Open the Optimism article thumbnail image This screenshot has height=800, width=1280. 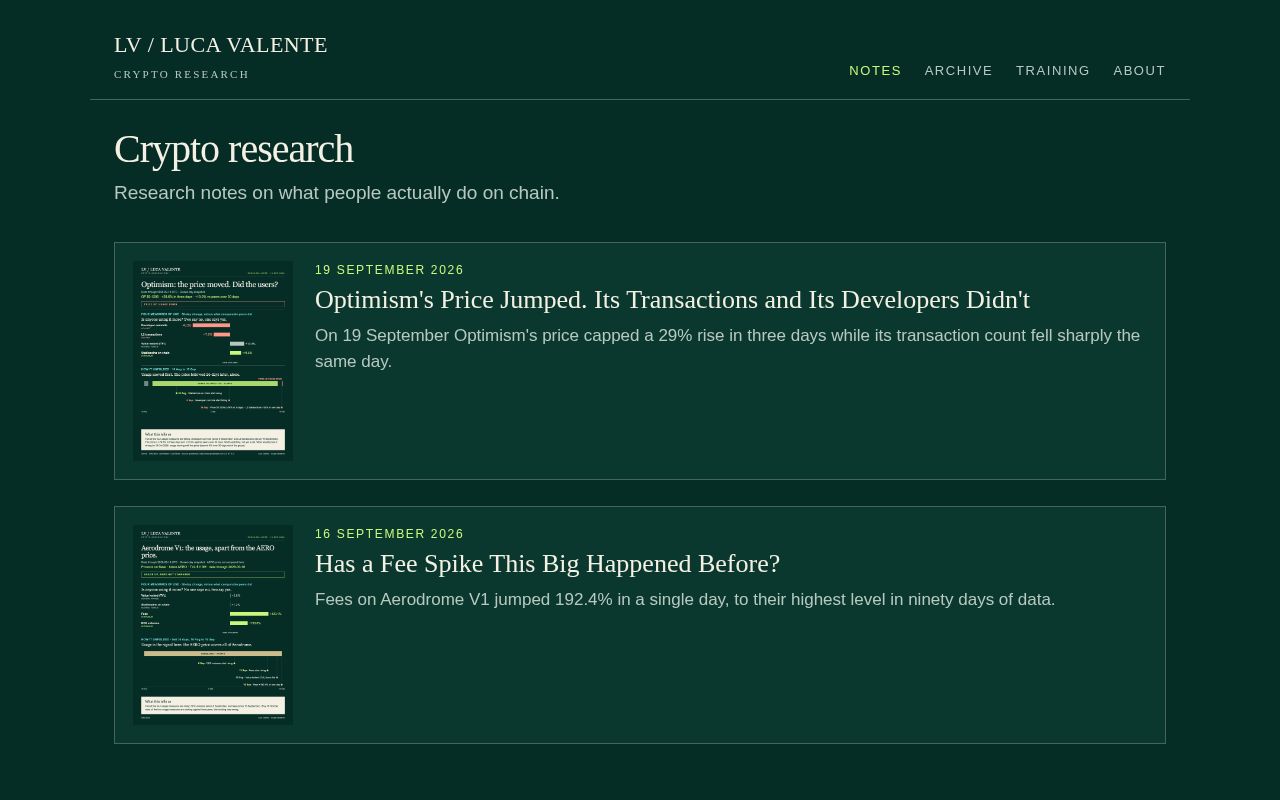point(213,361)
